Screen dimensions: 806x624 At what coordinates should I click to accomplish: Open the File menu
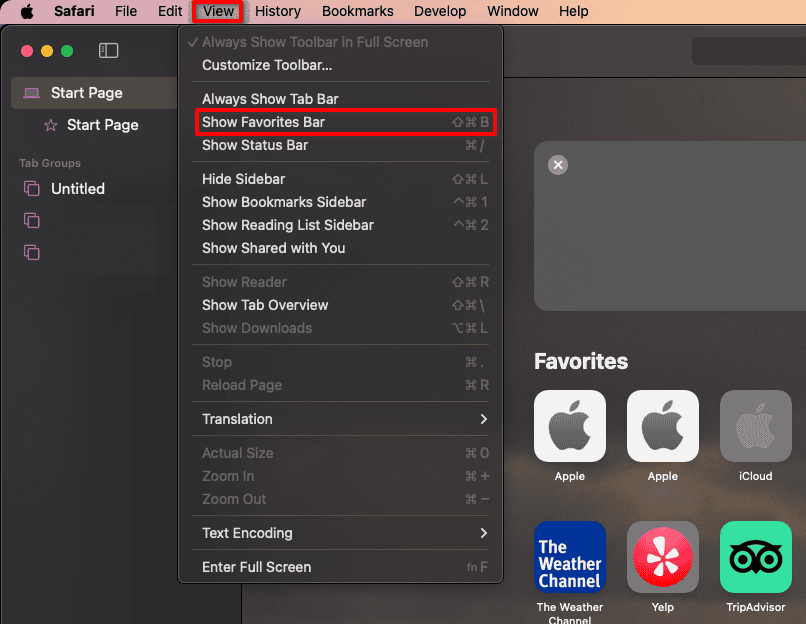tap(126, 11)
